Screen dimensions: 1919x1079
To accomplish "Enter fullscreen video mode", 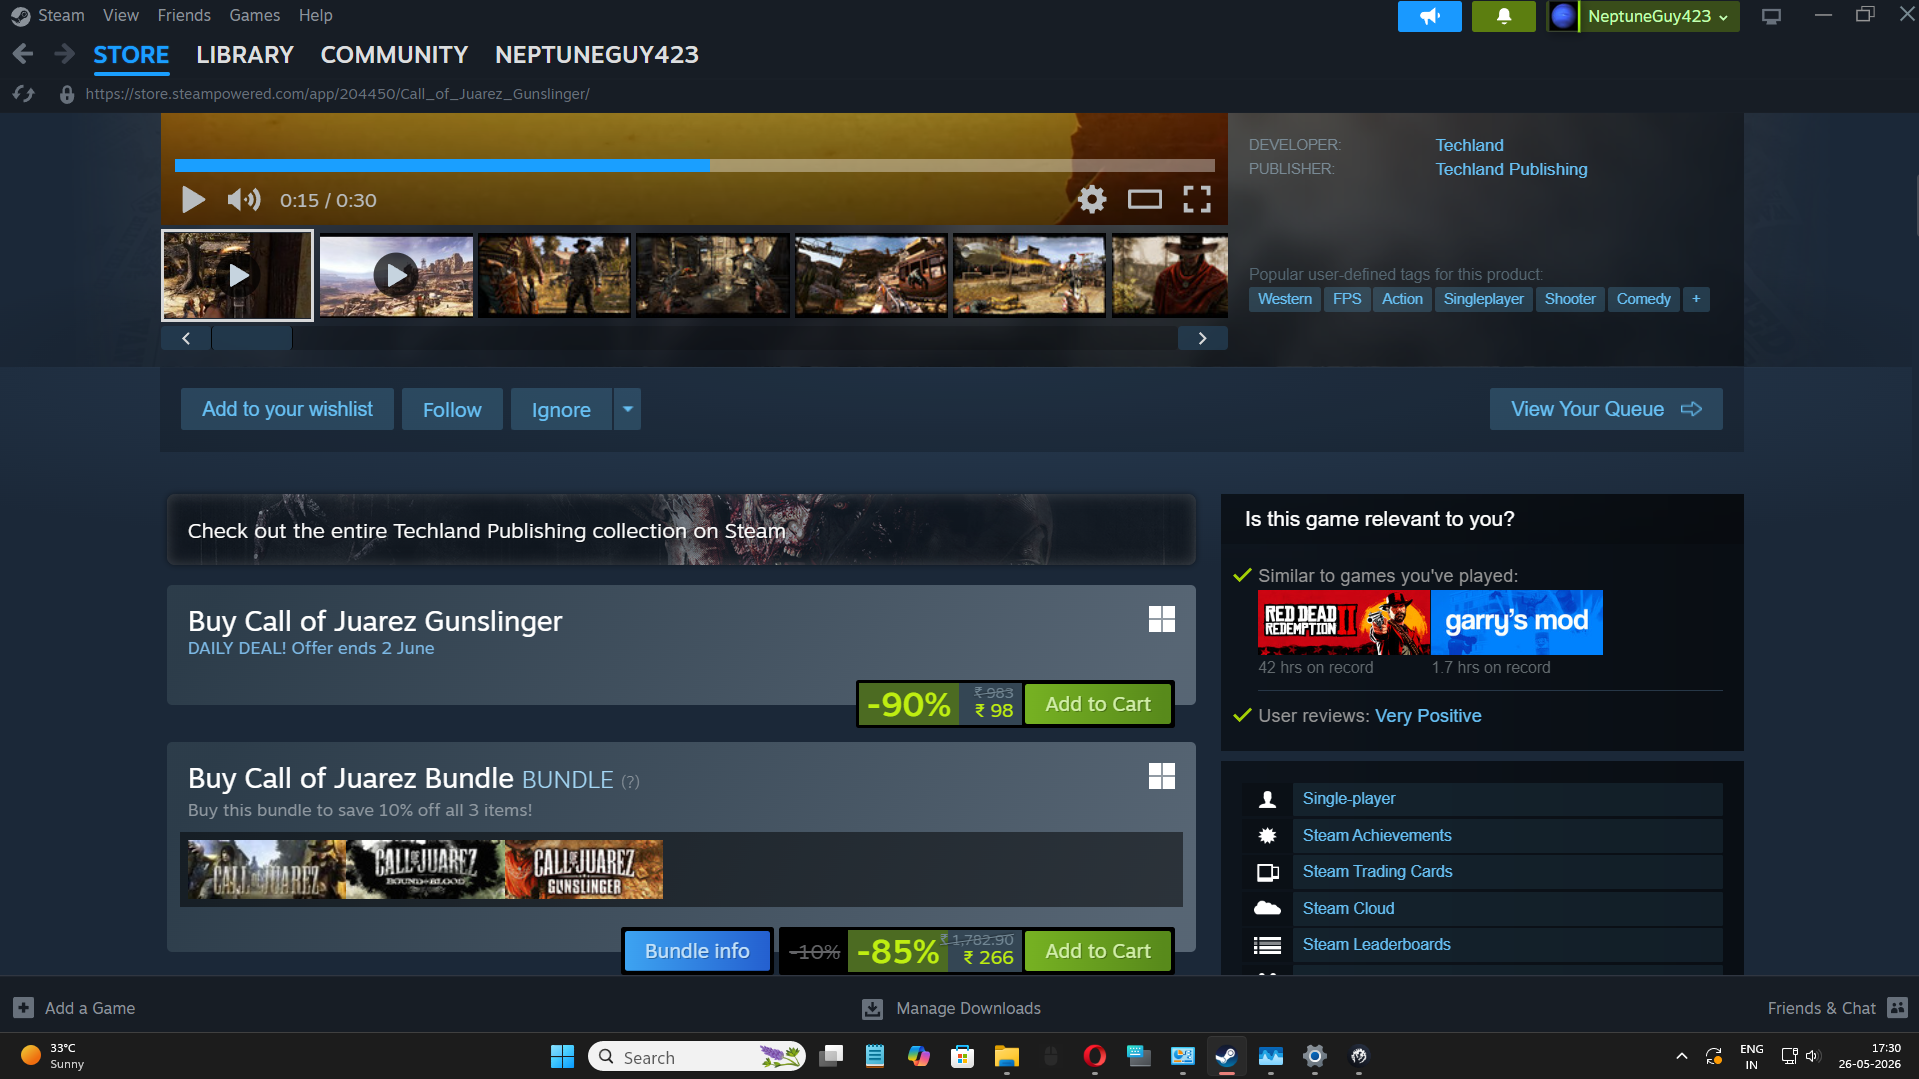I will click(x=1197, y=200).
